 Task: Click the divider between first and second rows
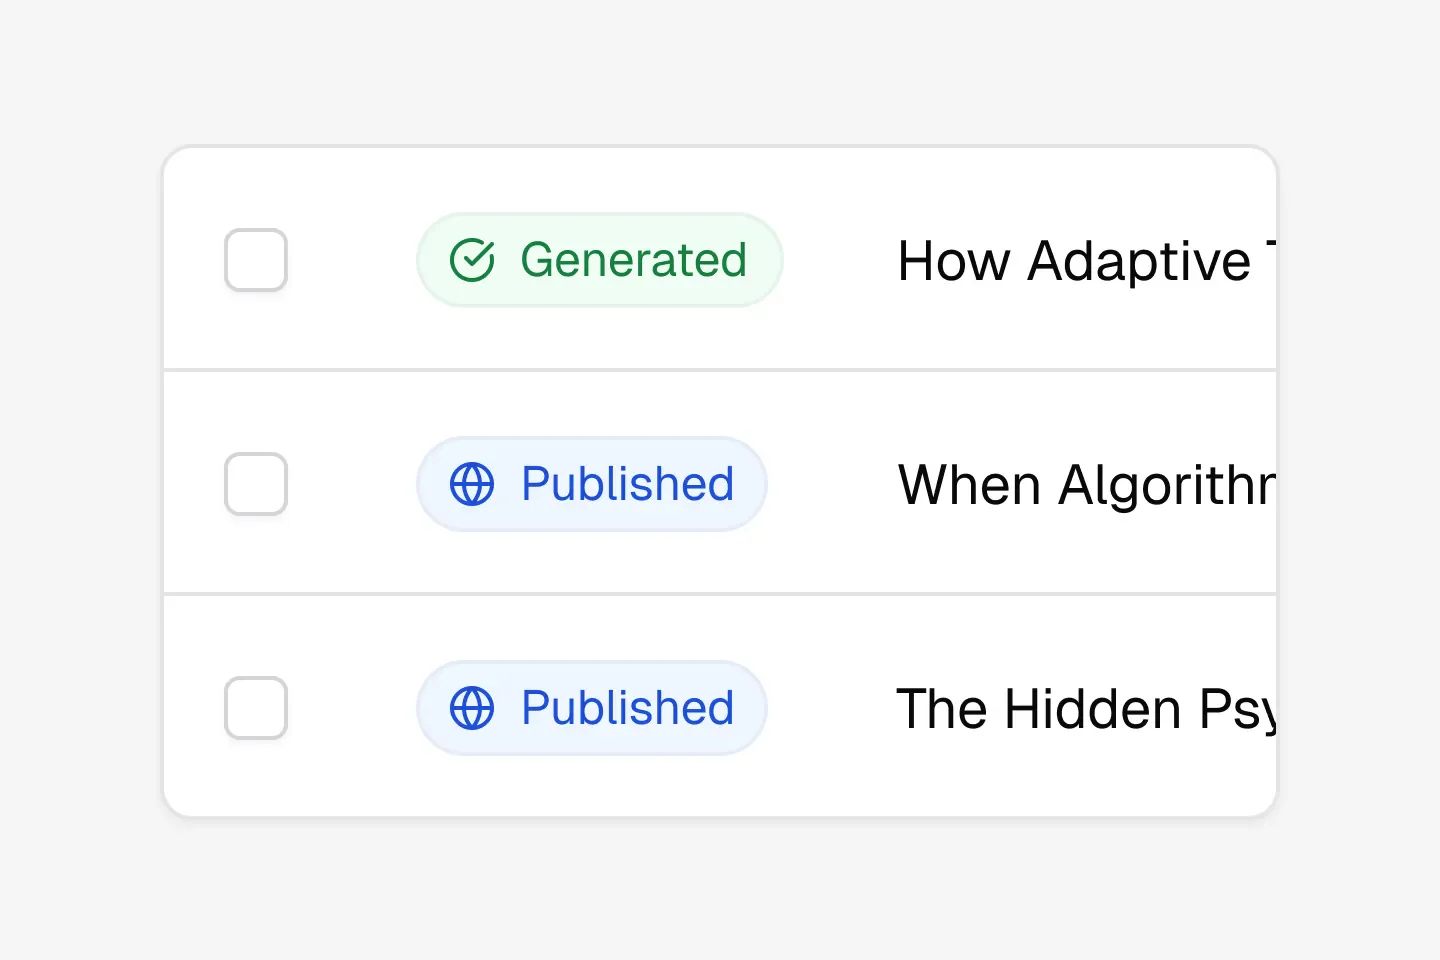click(720, 370)
